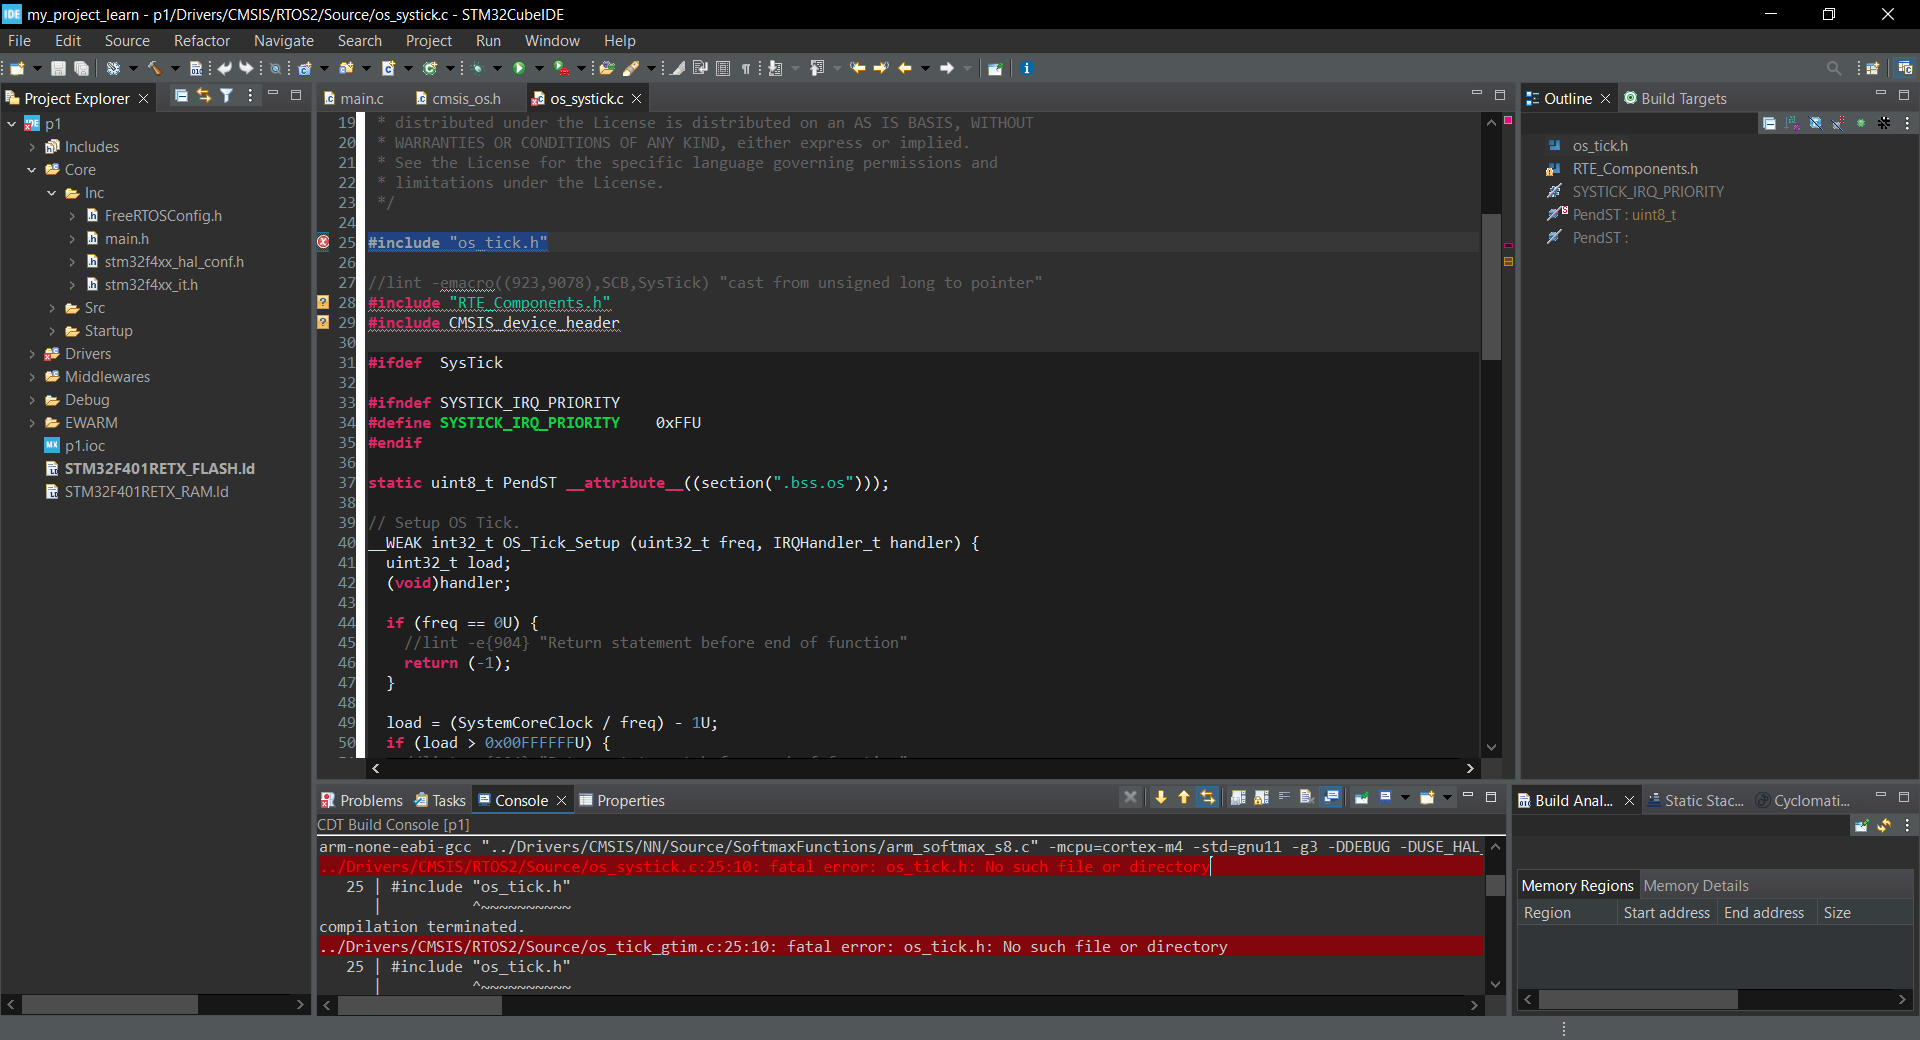
Task: Toggle alphabetical Sort in Outline panel
Action: [x=1792, y=123]
